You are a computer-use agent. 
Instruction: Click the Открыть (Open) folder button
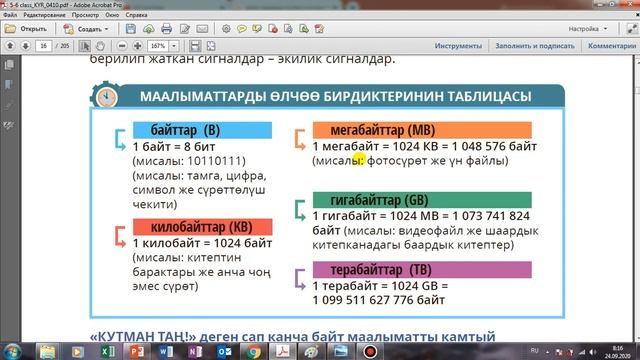coord(26,29)
